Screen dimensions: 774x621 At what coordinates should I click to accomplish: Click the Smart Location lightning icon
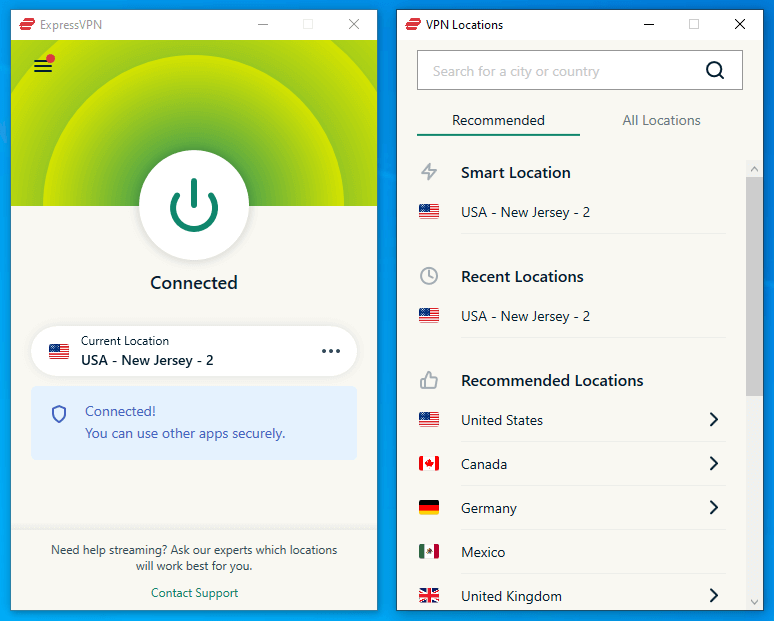[428, 172]
